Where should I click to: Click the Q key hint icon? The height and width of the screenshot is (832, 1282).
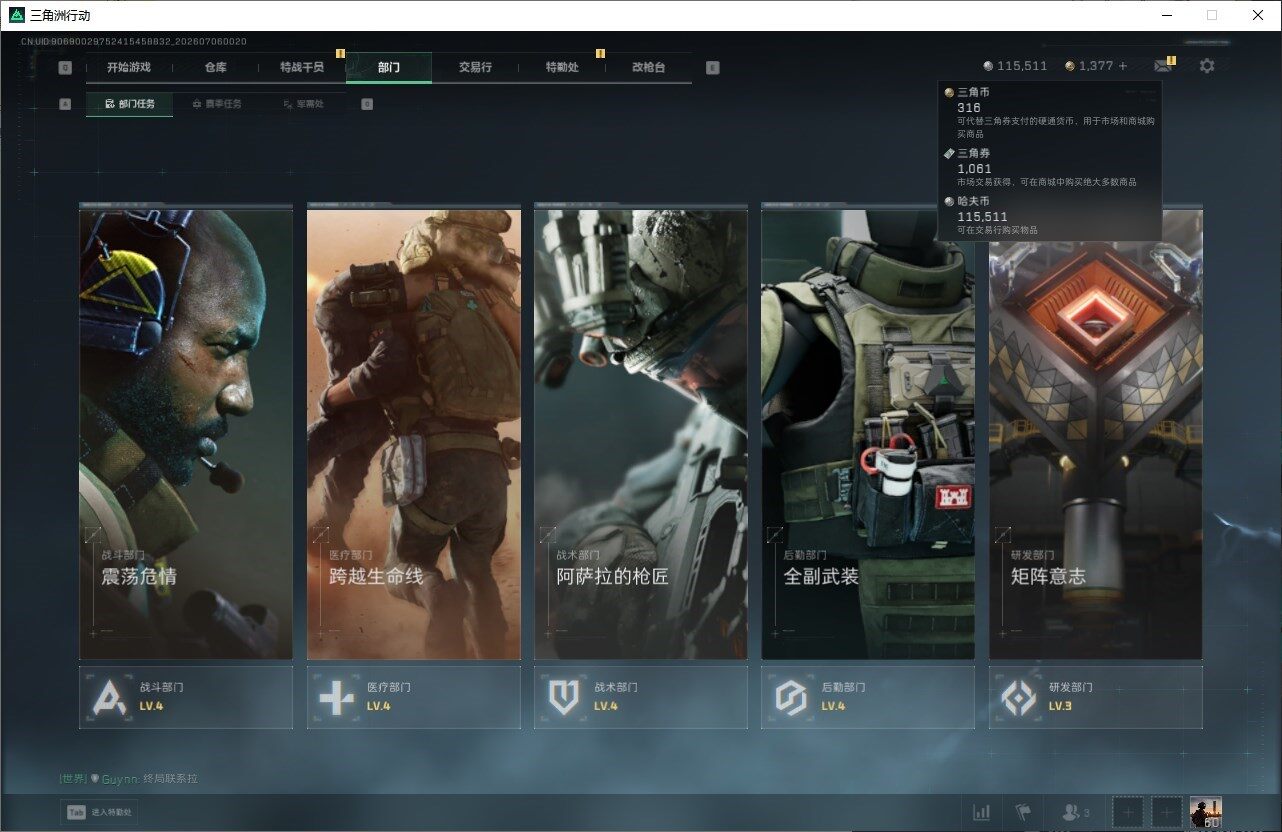coord(65,68)
